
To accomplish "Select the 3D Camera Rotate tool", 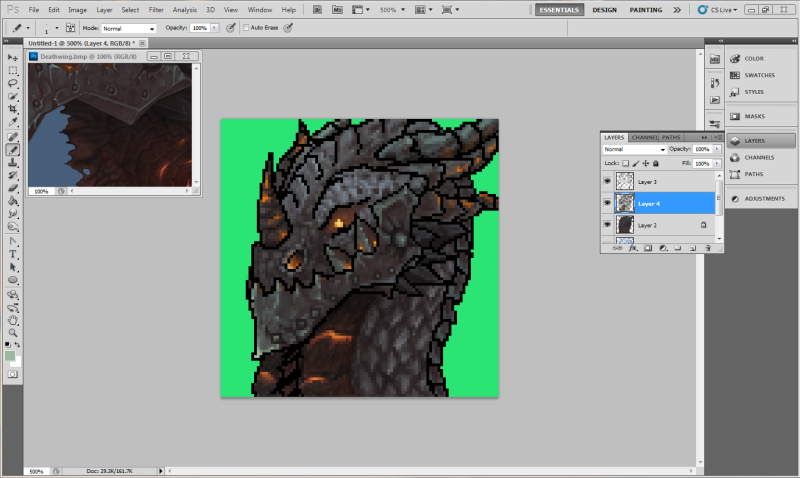I will [13, 308].
